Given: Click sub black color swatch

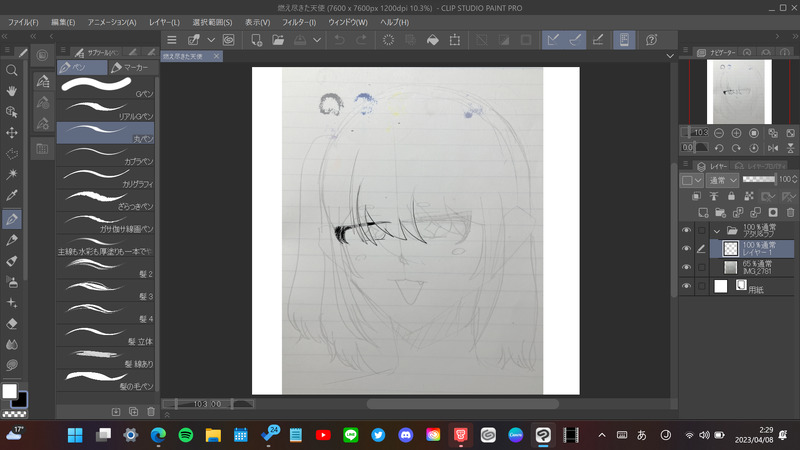Looking at the screenshot, I should point(20,401).
